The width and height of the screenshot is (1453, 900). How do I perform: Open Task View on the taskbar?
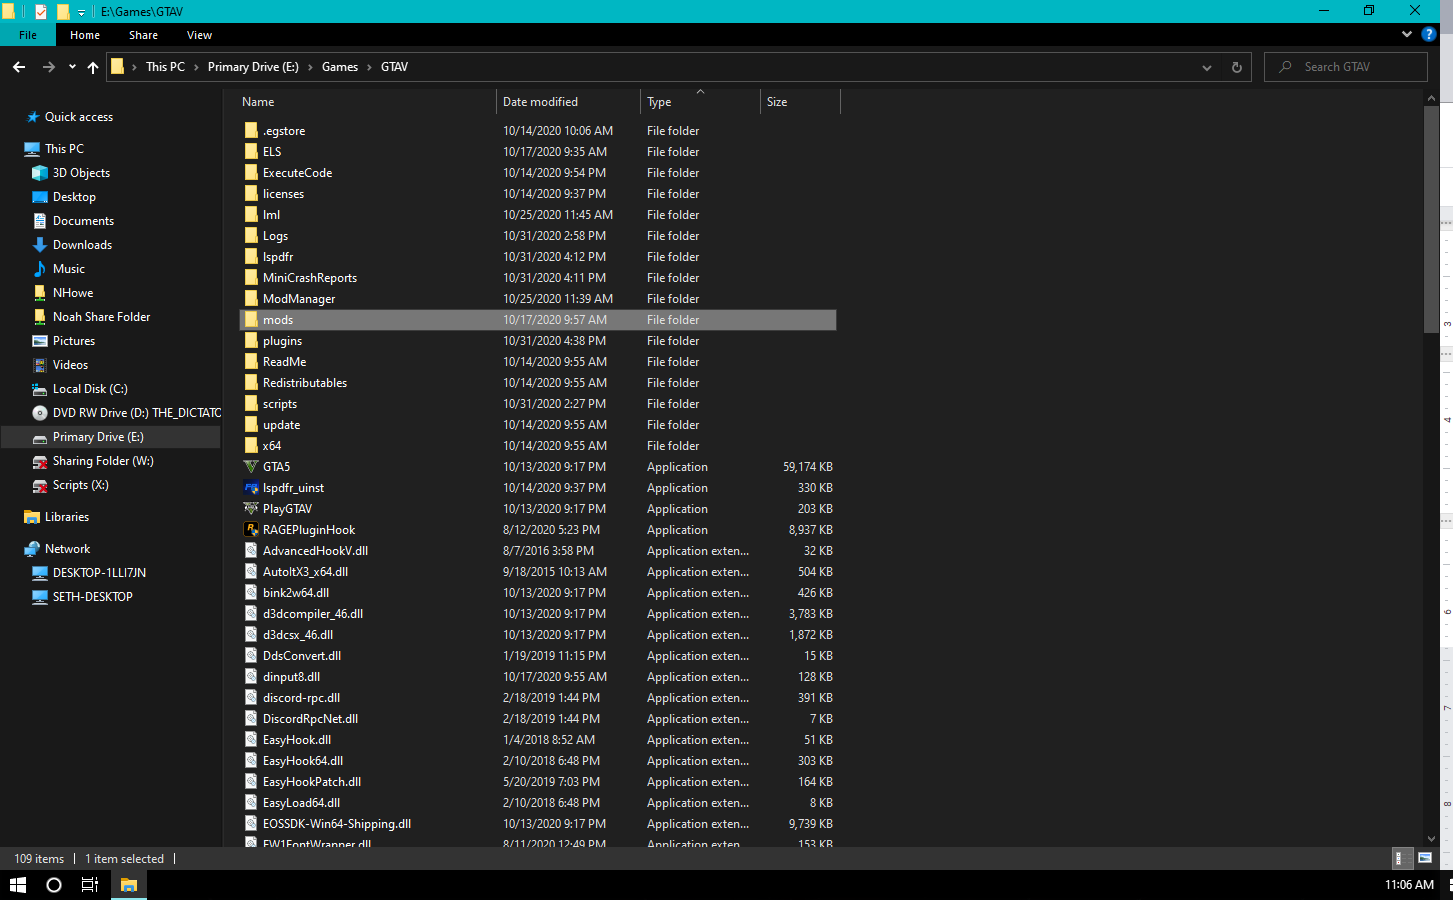(x=89, y=884)
